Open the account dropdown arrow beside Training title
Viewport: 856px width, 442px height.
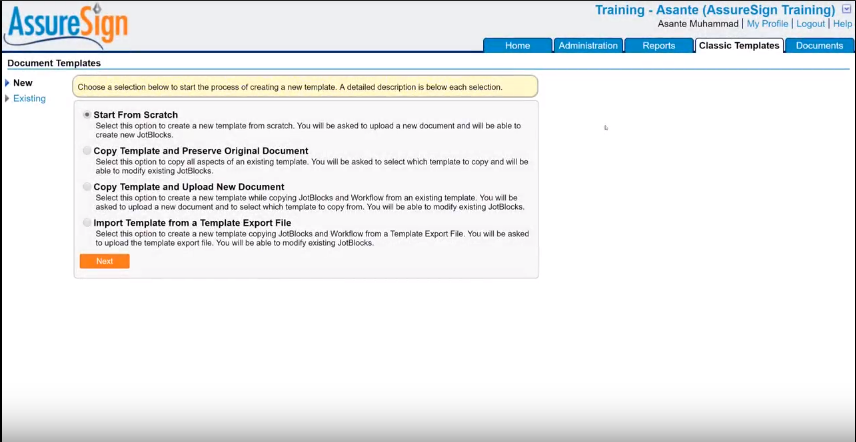pos(847,9)
